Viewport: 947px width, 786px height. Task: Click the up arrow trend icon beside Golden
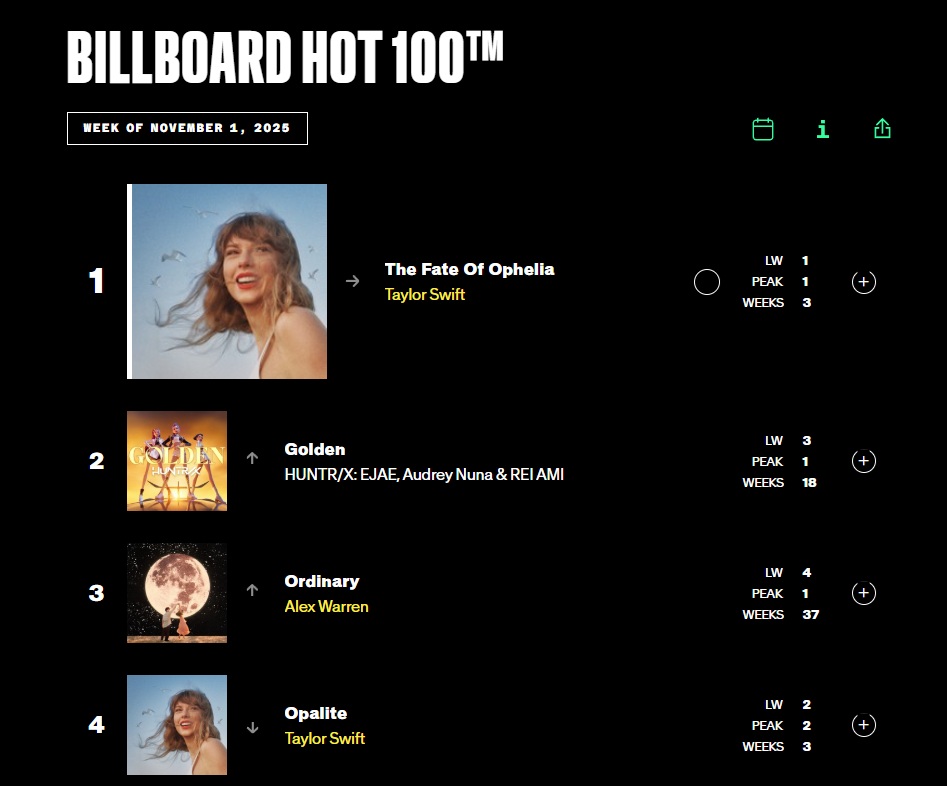pos(252,458)
